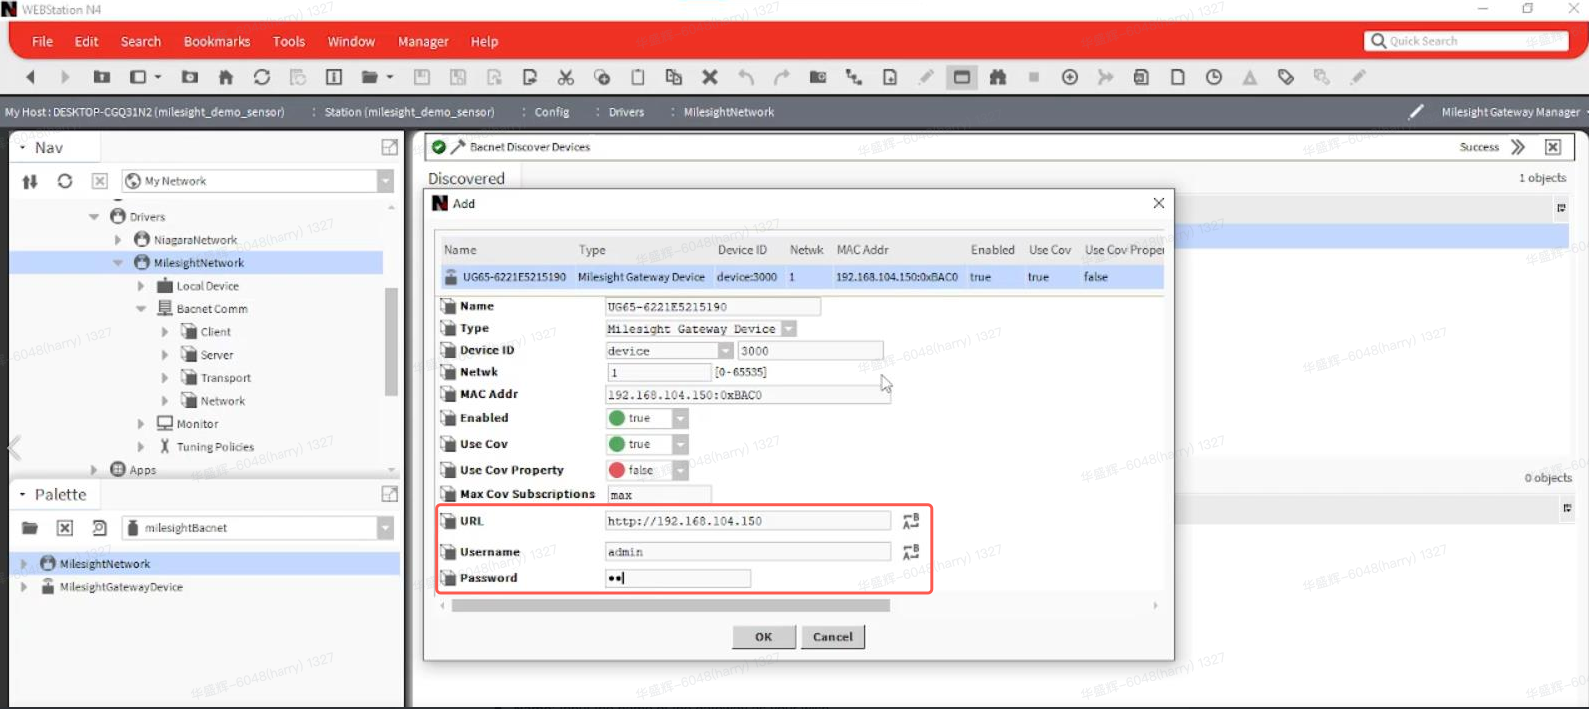Screen dimensions: 1589x709
Task: Close the Add dialog with X
Action: click(1159, 203)
